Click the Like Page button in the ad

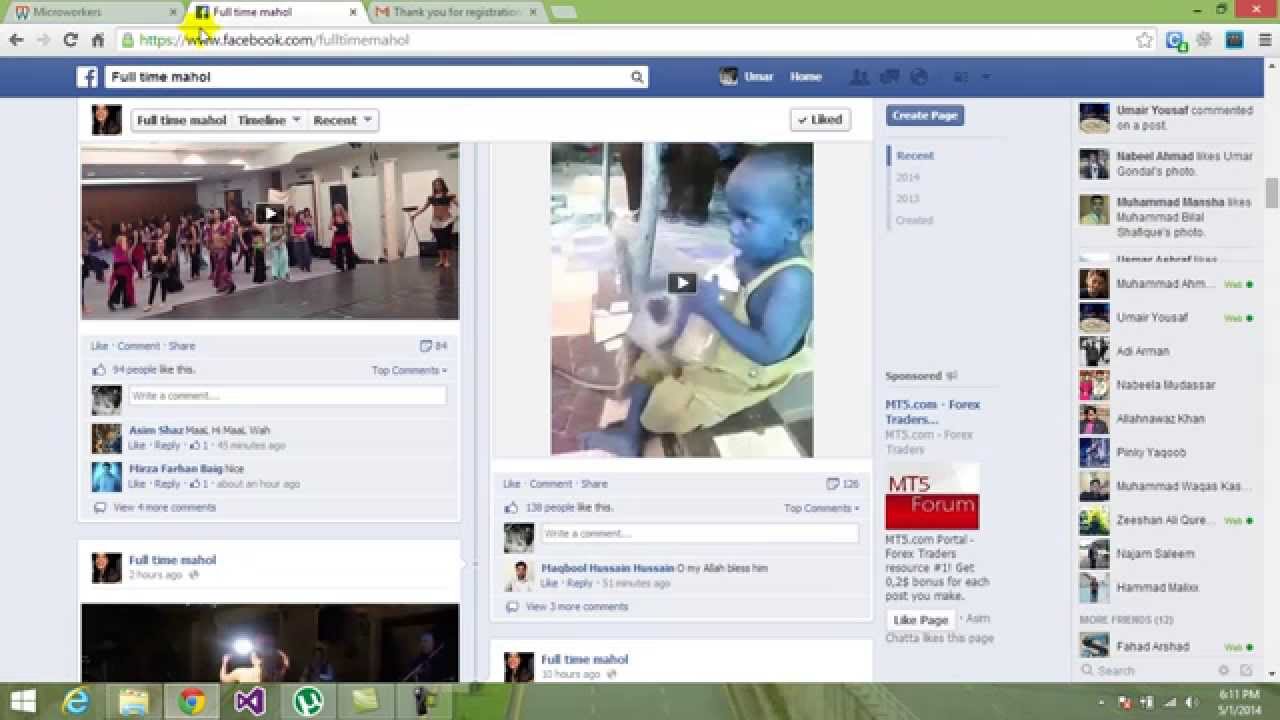pos(920,620)
